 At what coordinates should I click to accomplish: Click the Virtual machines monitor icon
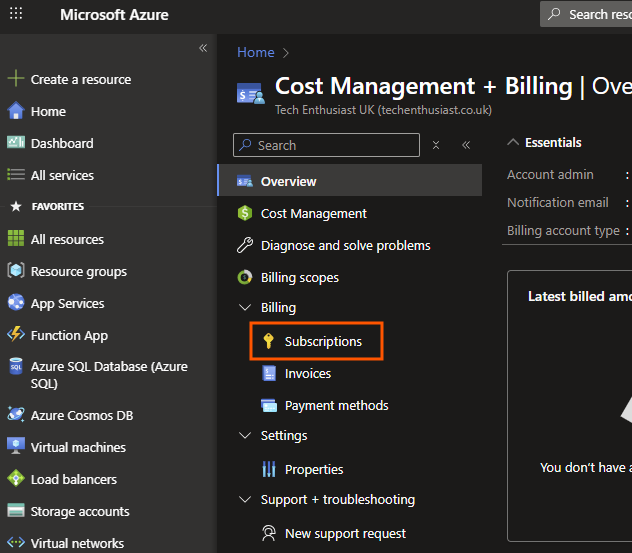tap(16, 446)
